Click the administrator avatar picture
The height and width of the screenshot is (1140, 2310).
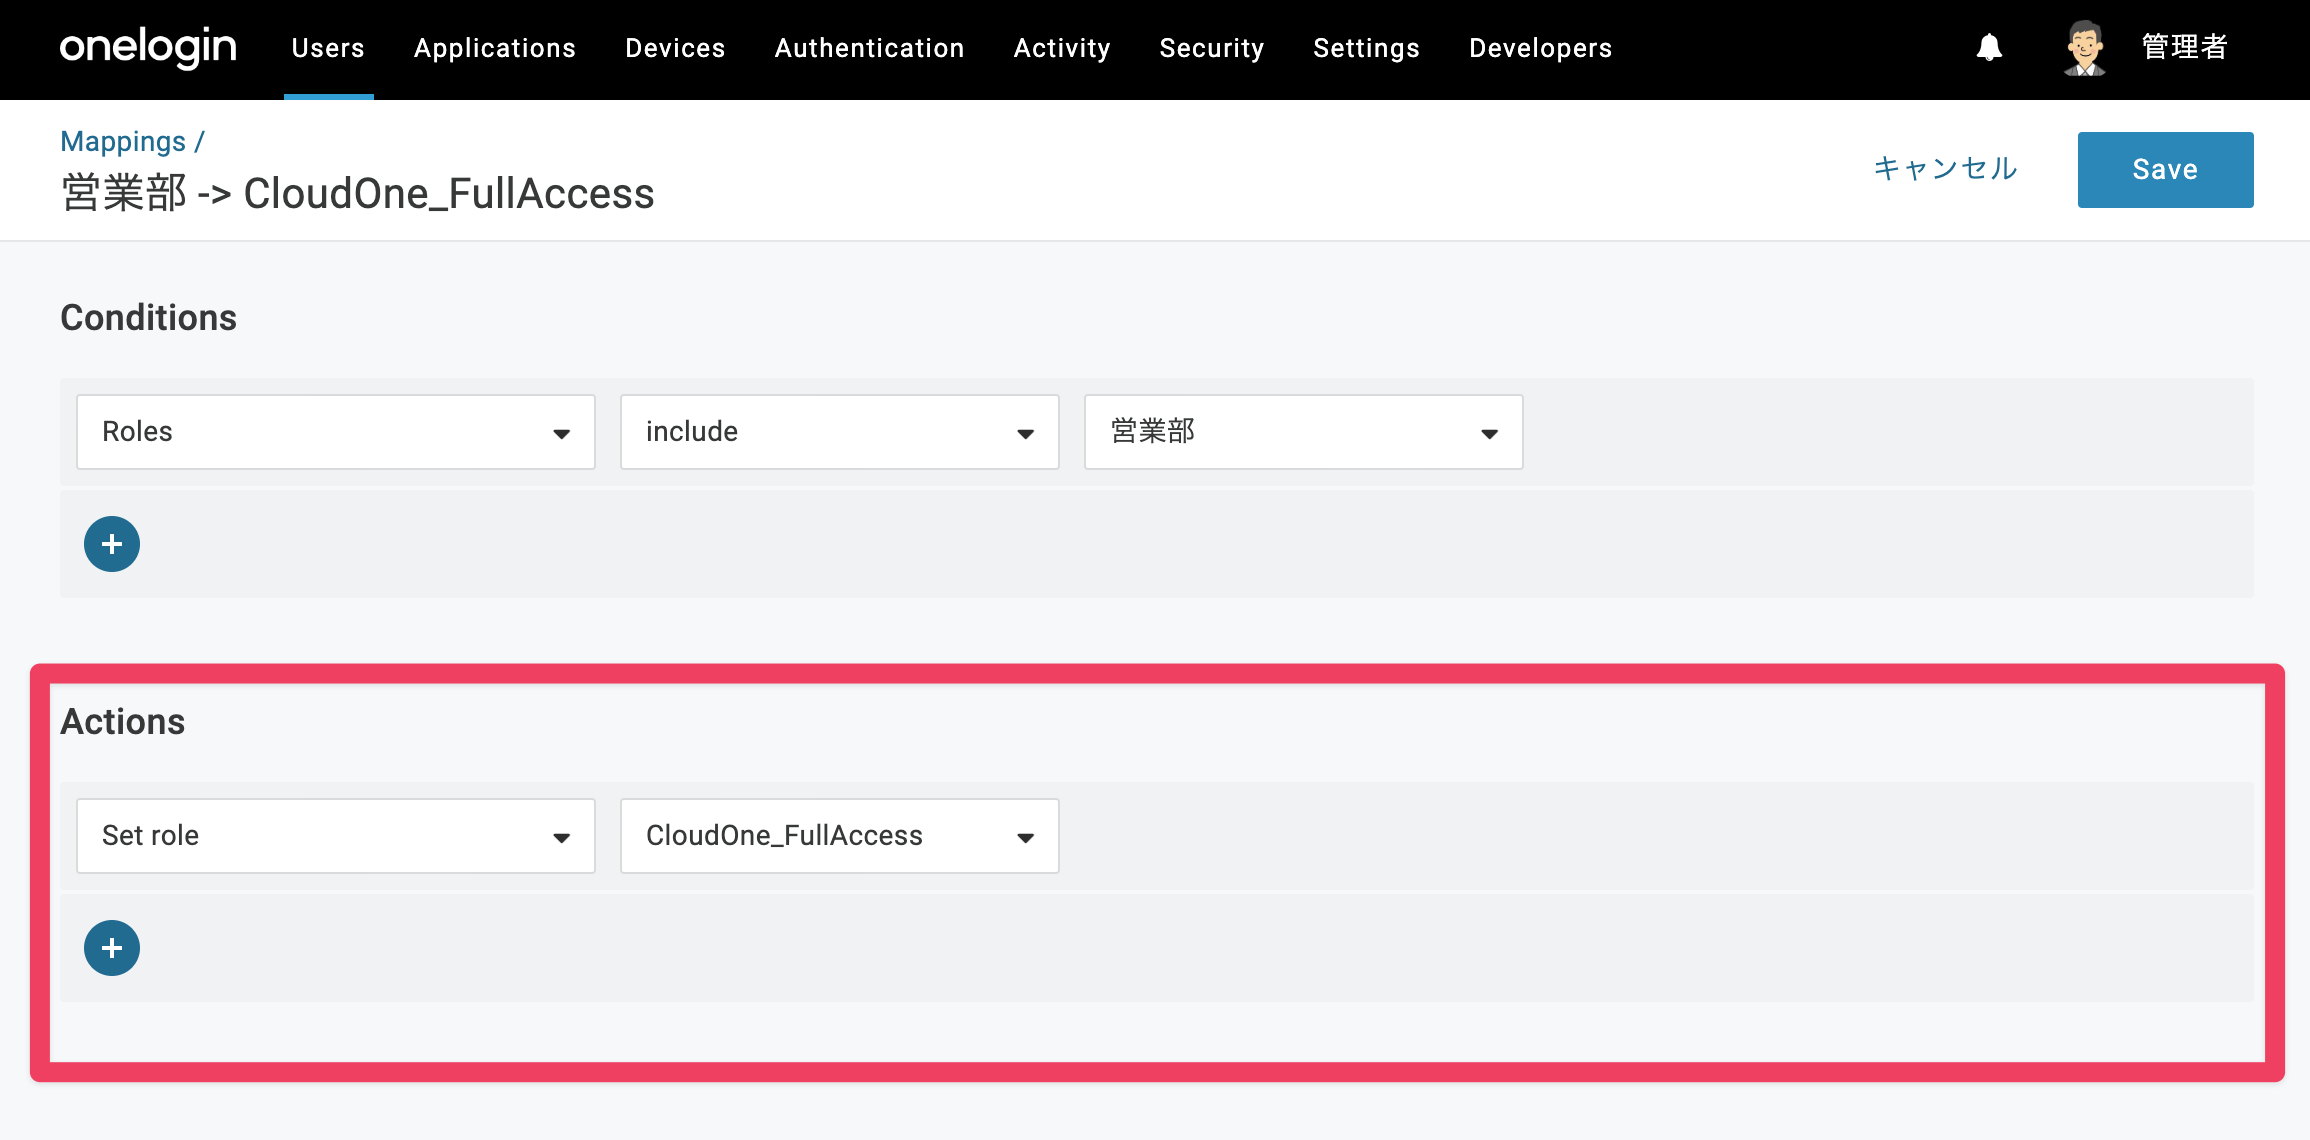tap(2085, 48)
